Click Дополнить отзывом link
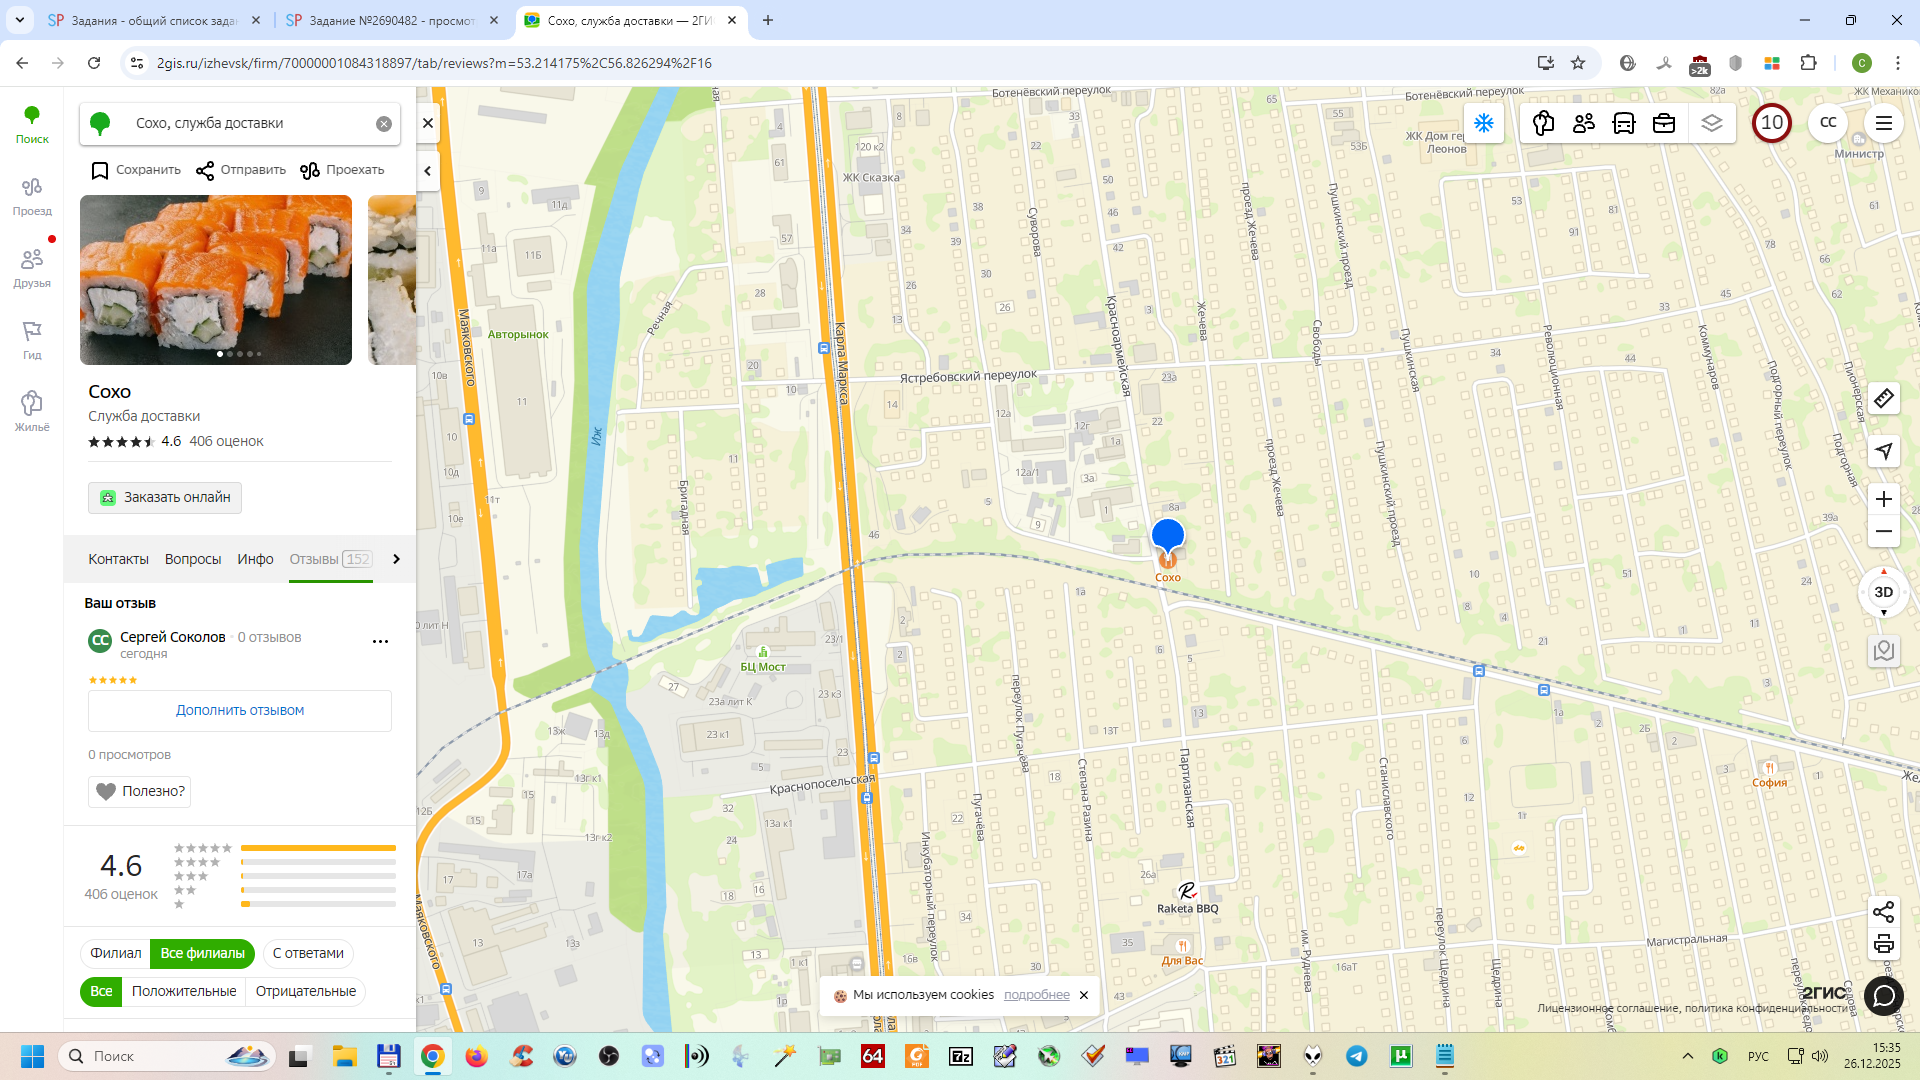 click(x=240, y=710)
